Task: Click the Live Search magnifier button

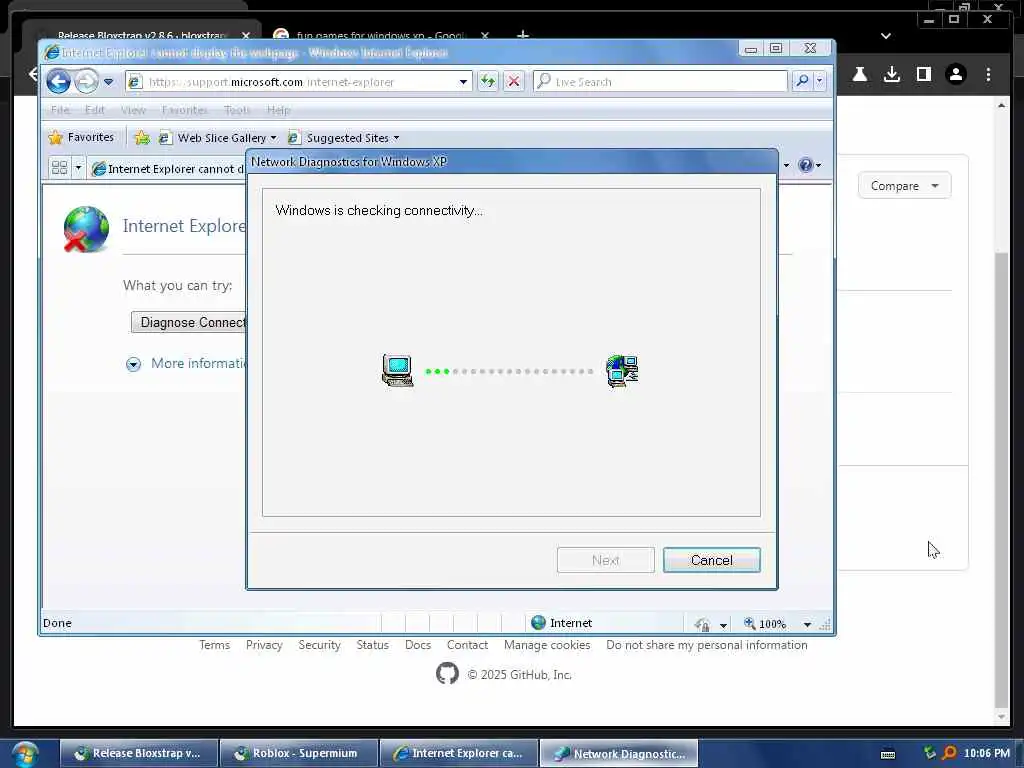Action: pos(802,81)
